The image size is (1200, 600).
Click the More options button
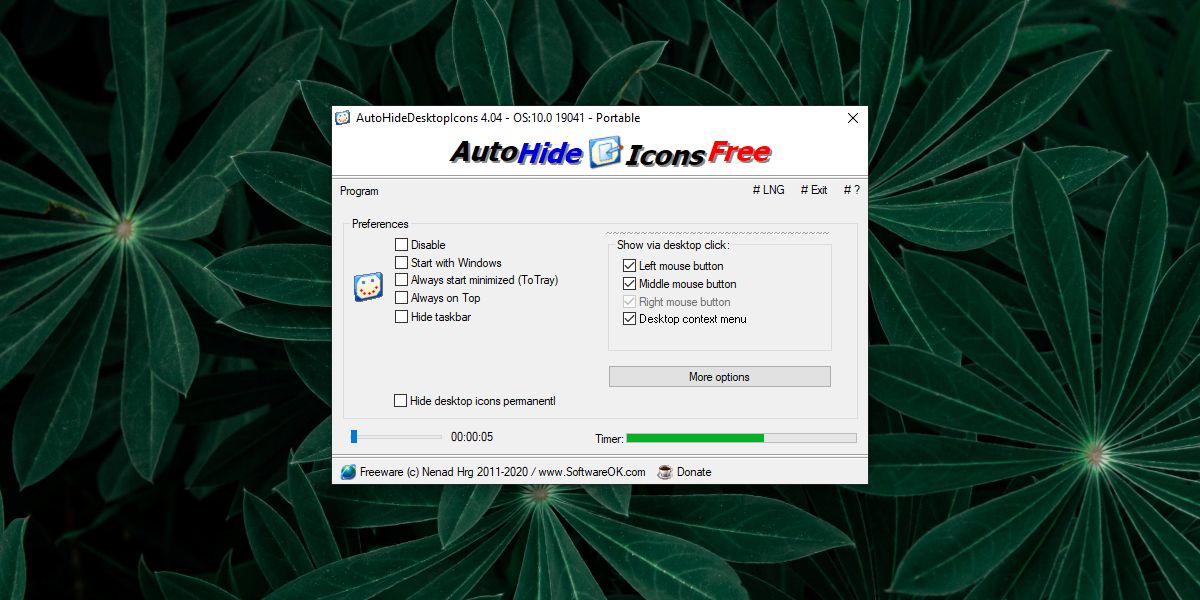[719, 376]
